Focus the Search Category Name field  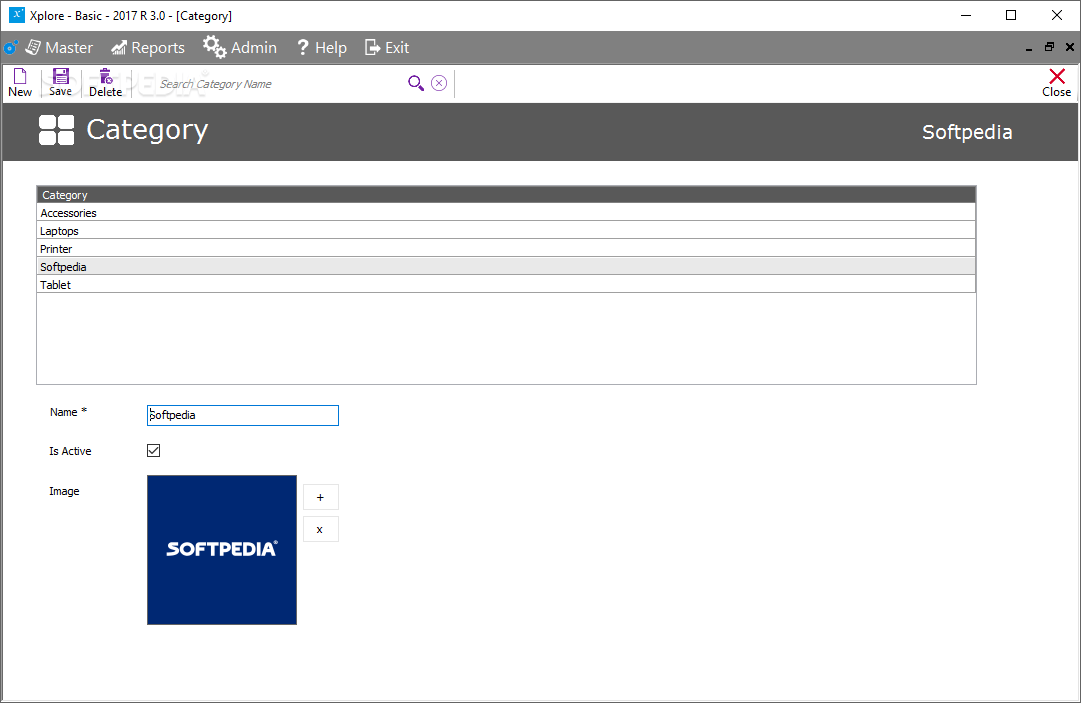tap(279, 84)
